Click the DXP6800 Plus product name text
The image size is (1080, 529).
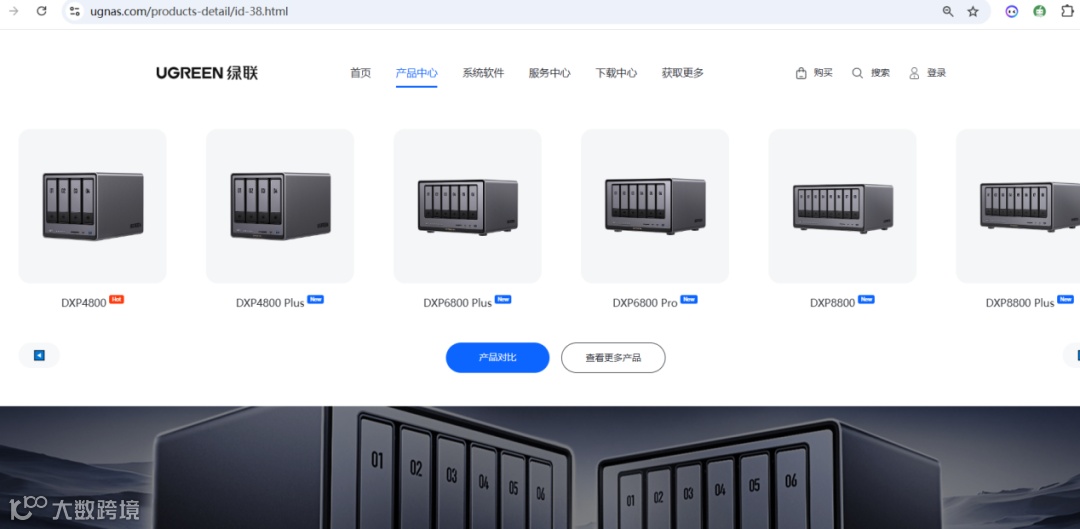point(457,303)
